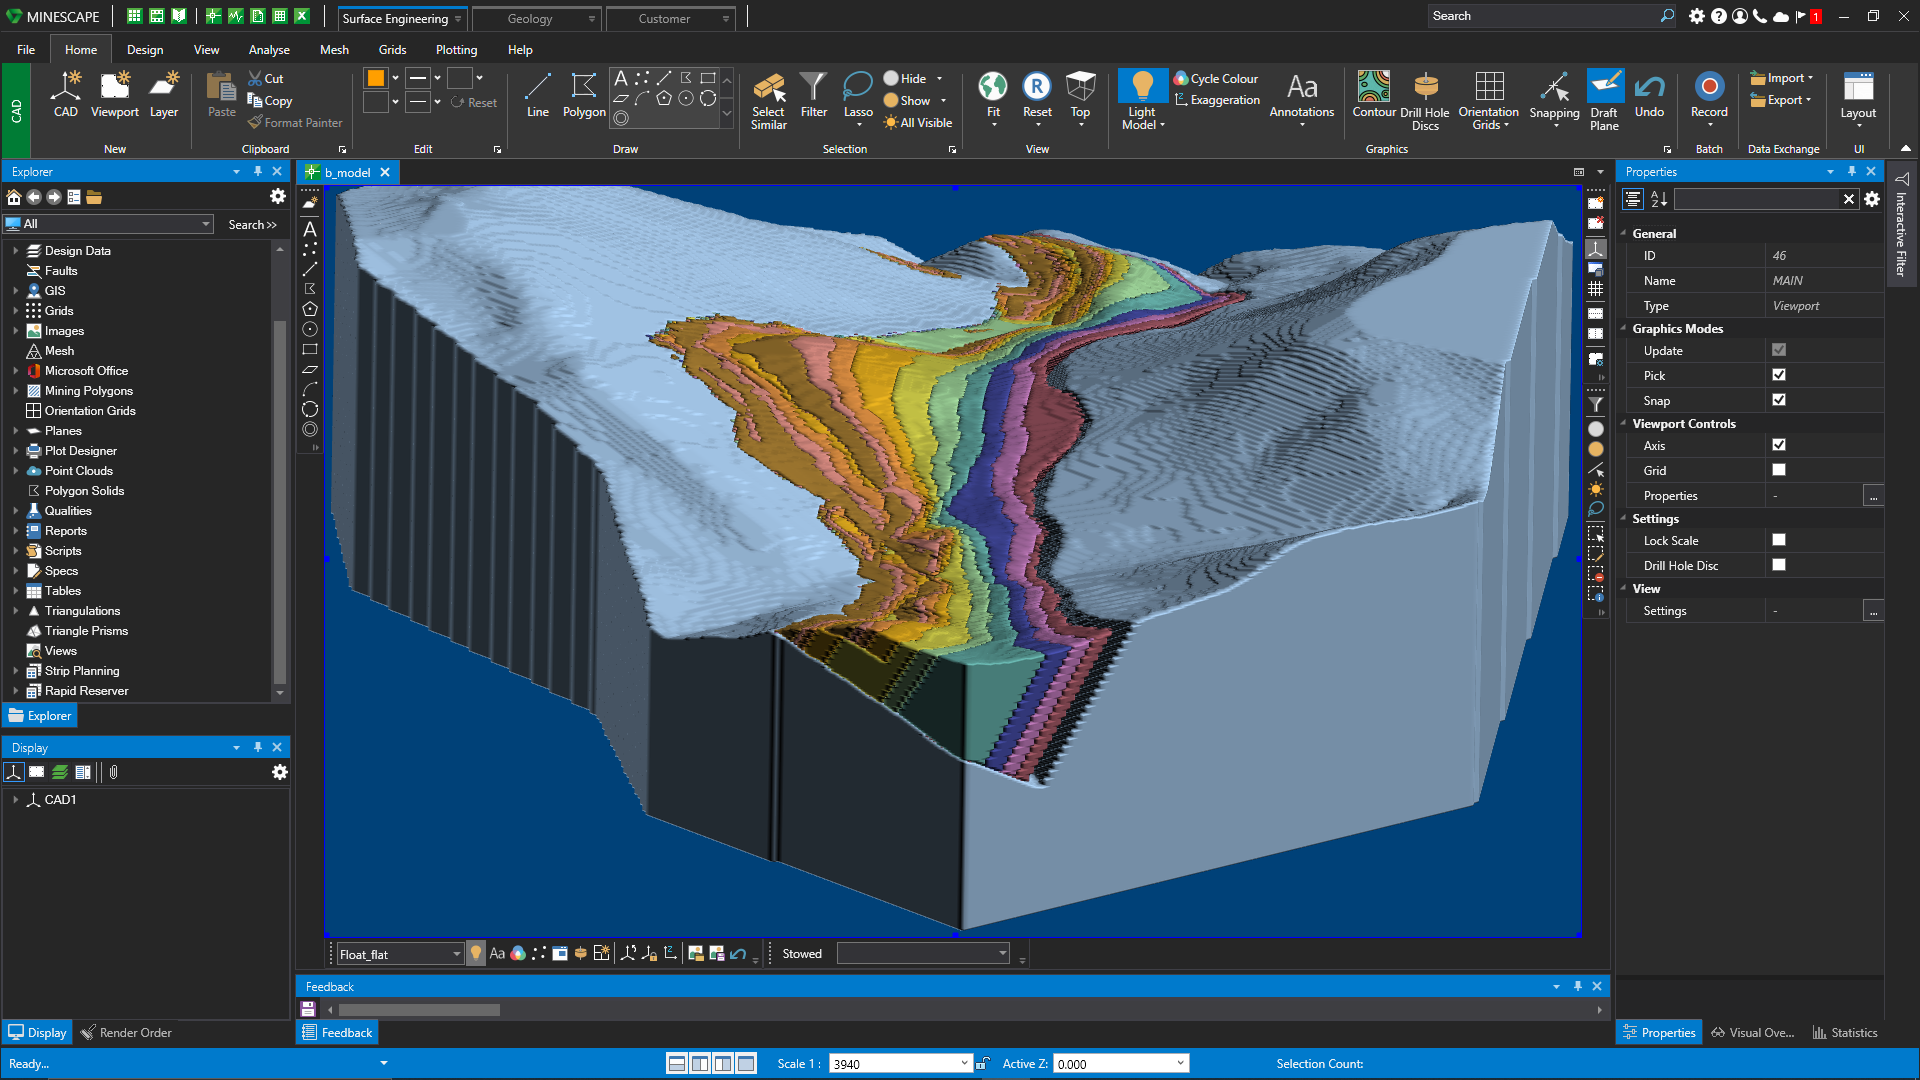Enable the Lock Scale checkbox
Viewport: 1920px width, 1080px height.
pos(1779,540)
